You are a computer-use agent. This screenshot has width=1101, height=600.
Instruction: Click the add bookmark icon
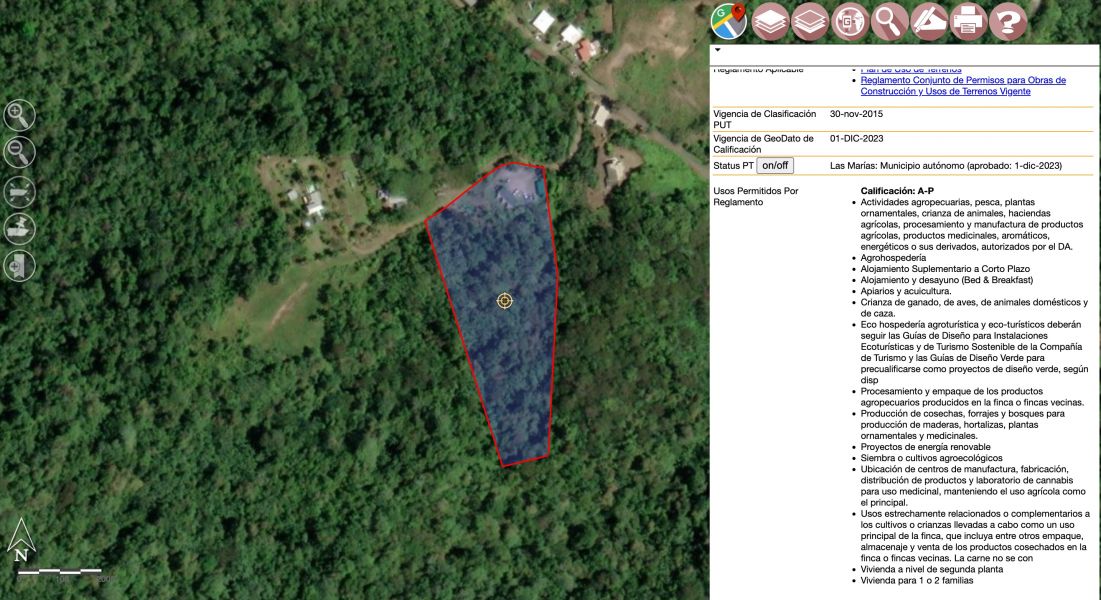coord(19,265)
